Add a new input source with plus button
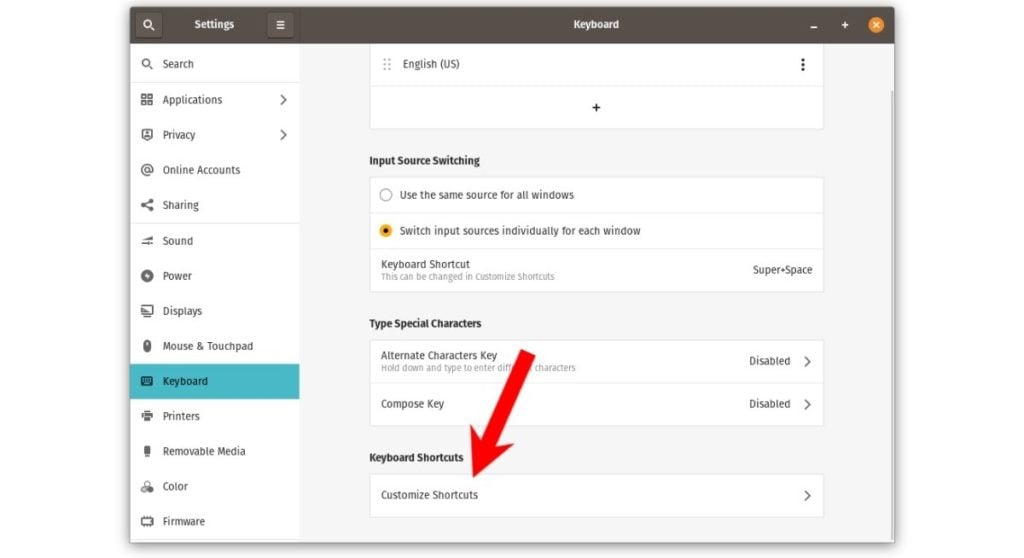 [596, 107]
